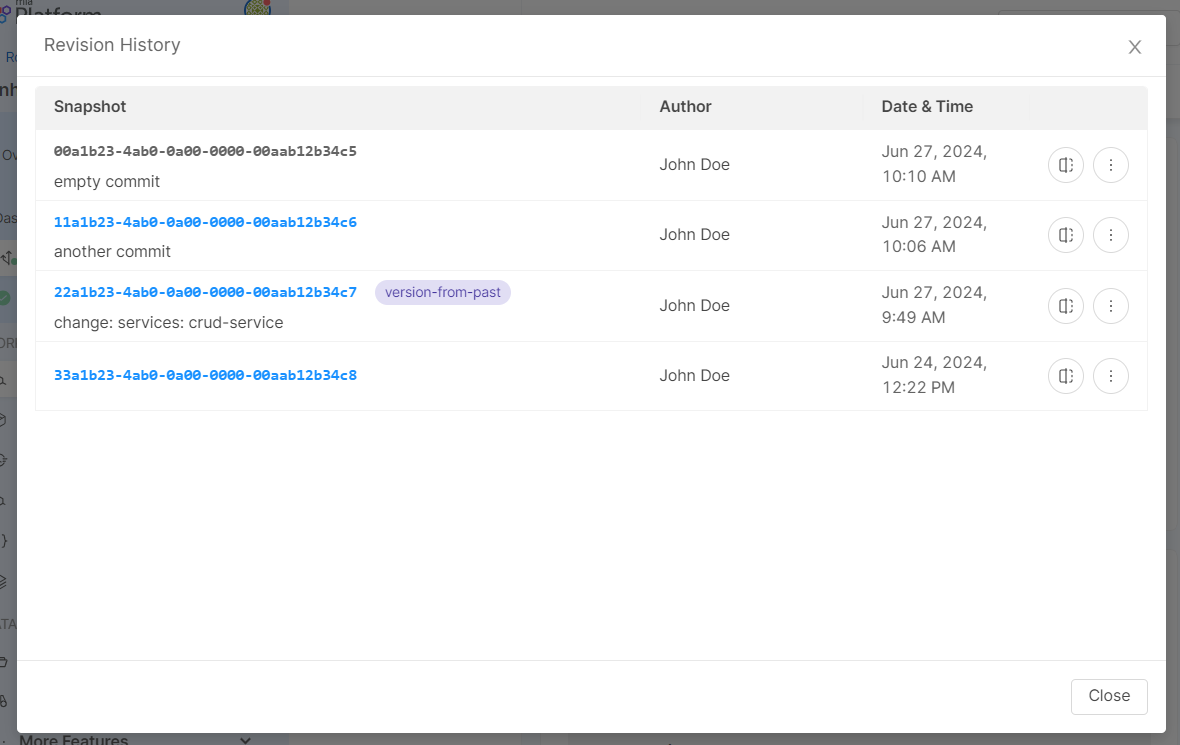The width and height of the screenshot is (1180, 745).
Task: Open snapshot 11a1b23-4ab0-0a00-0000-00aab12b34c6 link
Action: 205,222
